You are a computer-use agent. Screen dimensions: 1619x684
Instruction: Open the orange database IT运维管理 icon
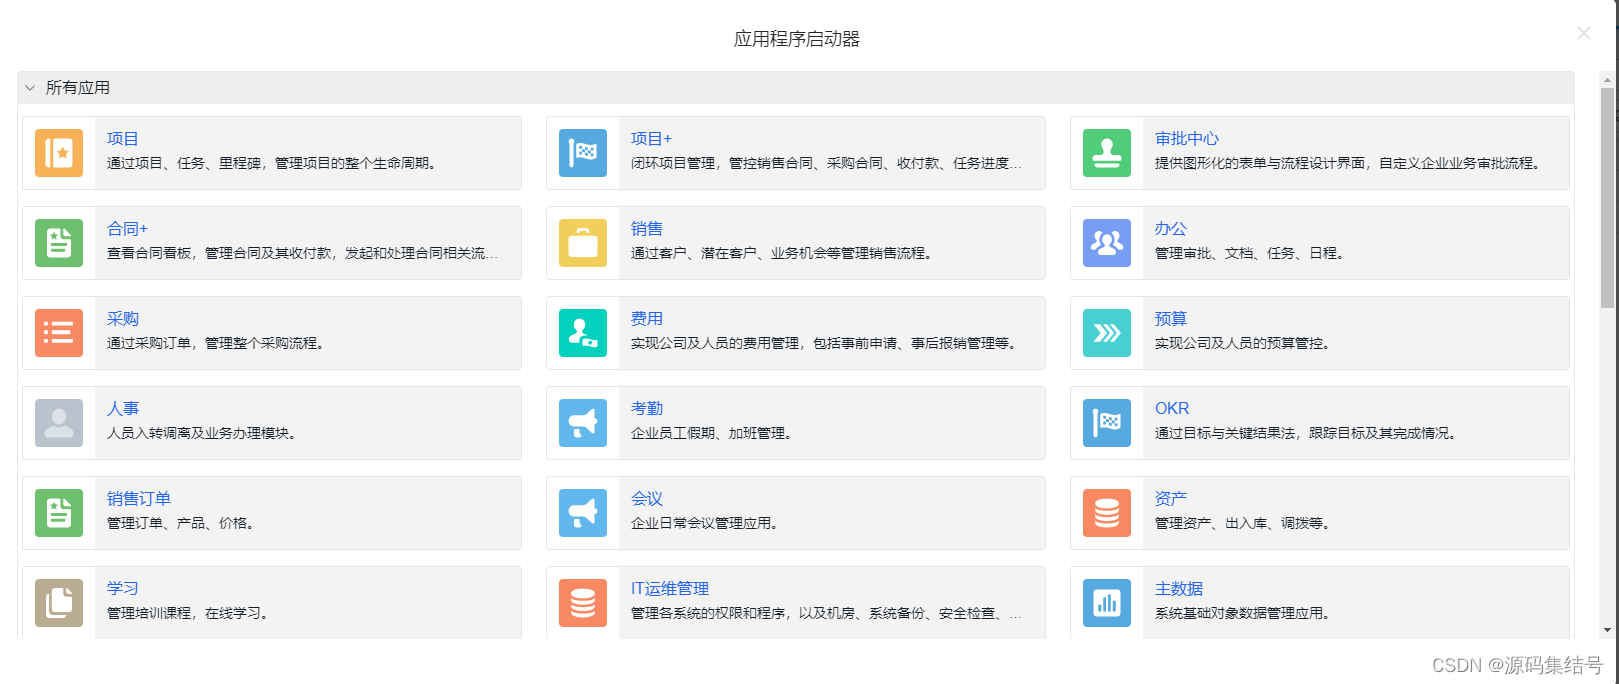(583, 603)
